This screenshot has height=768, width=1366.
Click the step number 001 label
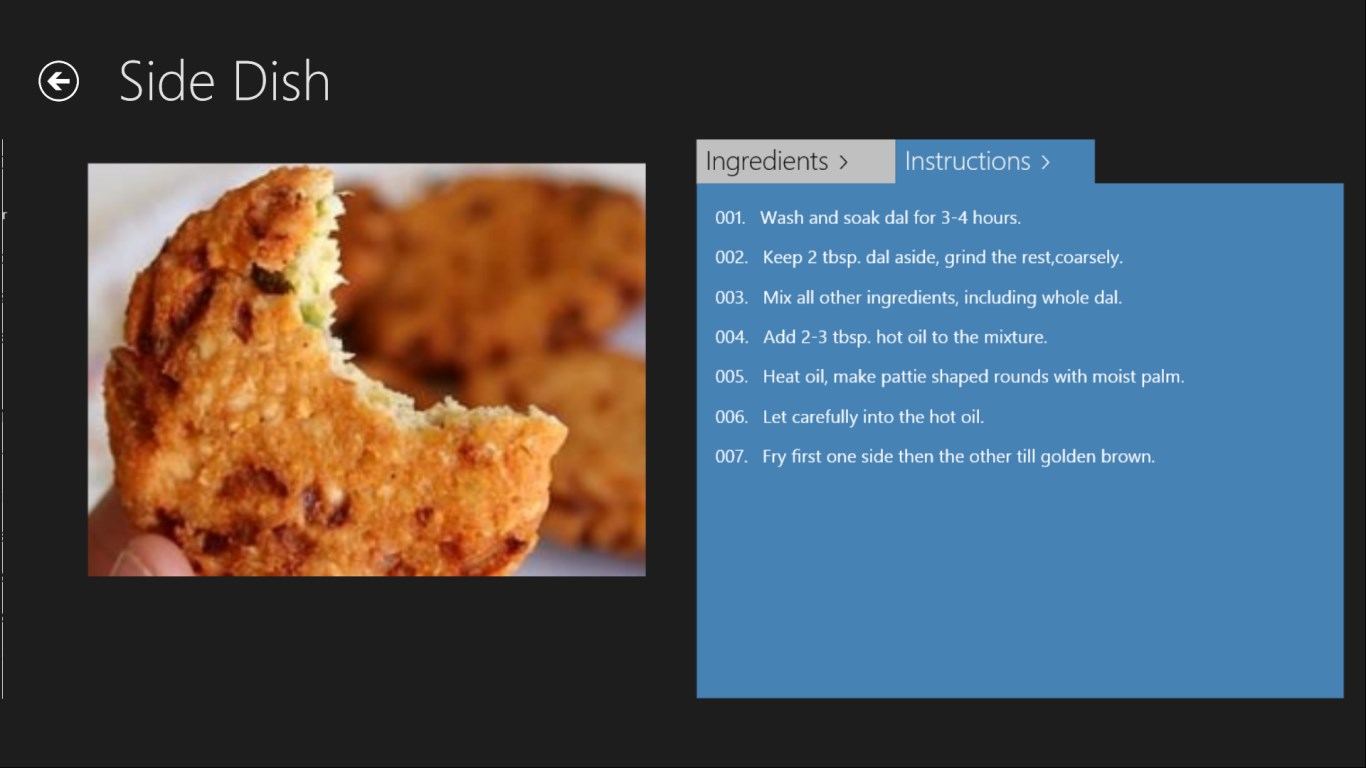(730, 217)
